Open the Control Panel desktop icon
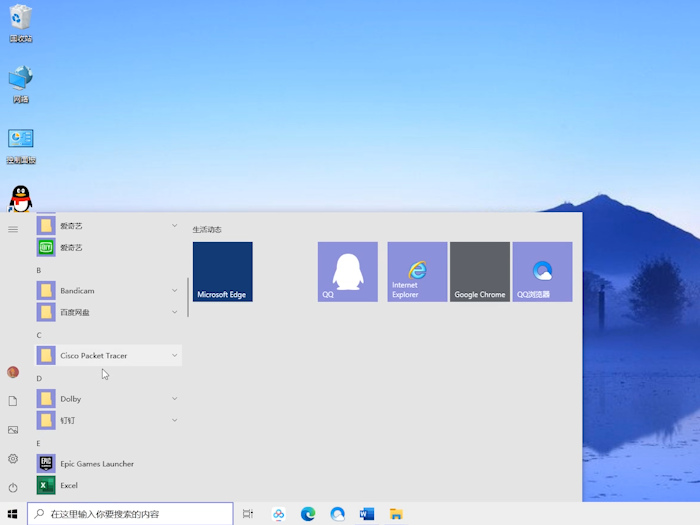Viewport: 700px width, 525px height. point(21,146)
